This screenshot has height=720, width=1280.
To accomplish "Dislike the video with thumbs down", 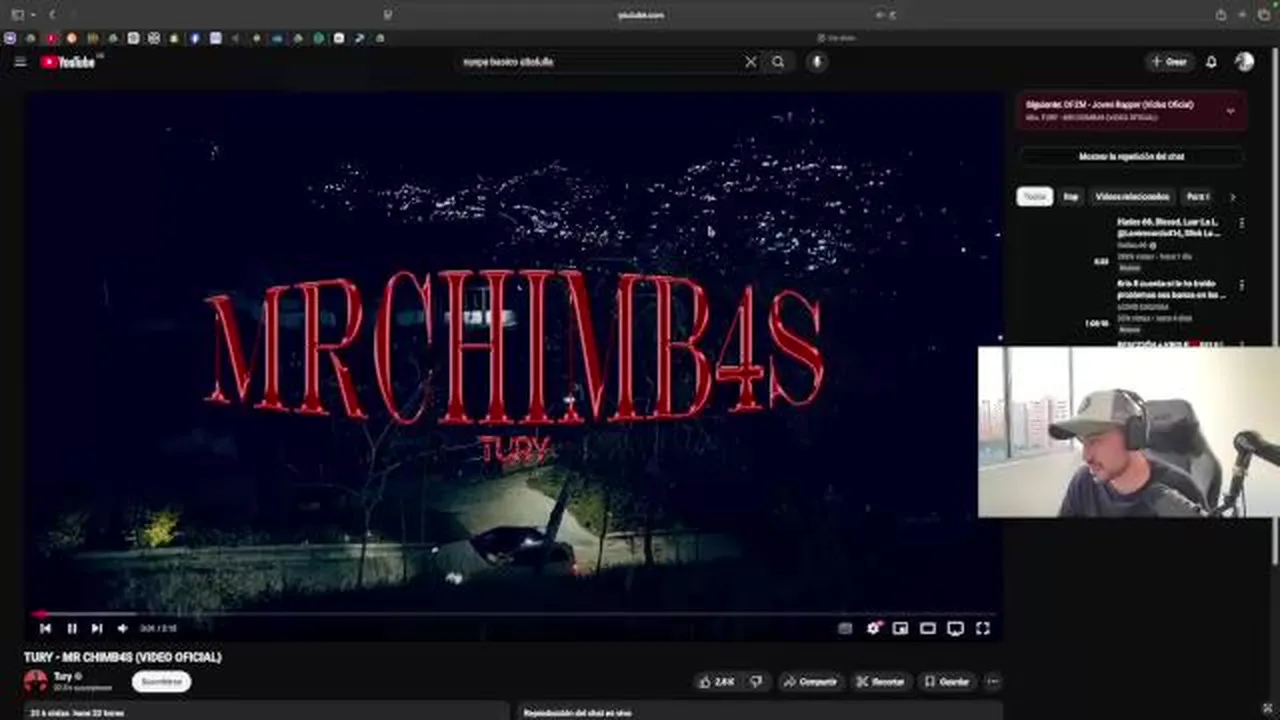I will tap(757, 682).
